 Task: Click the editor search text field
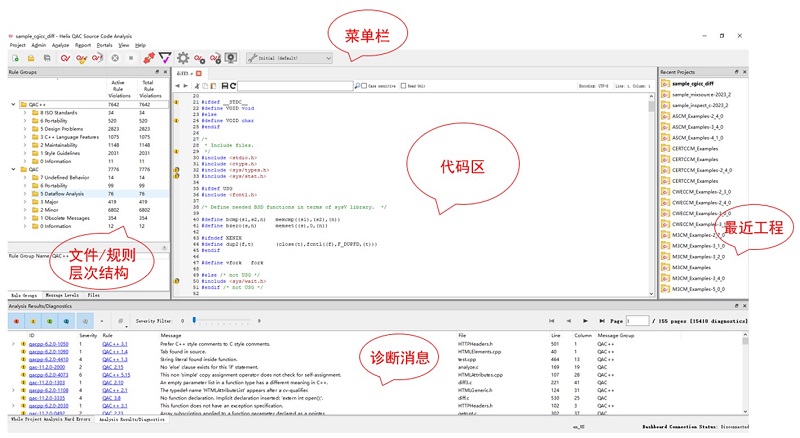(295, 86)
